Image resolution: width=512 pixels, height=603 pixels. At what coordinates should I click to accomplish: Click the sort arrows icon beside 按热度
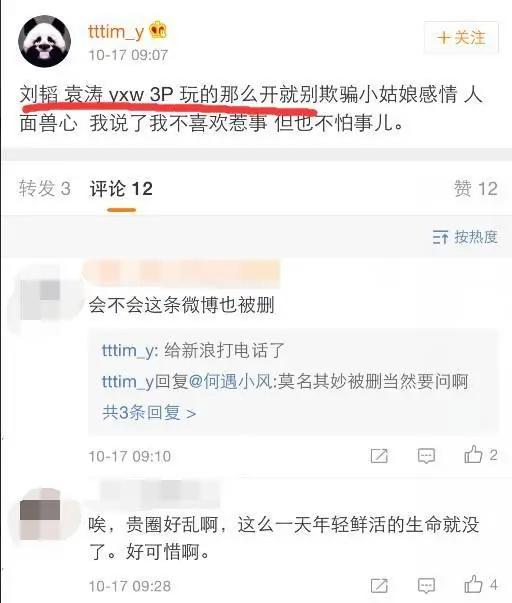pyautogui.click(x=440, y=237)
